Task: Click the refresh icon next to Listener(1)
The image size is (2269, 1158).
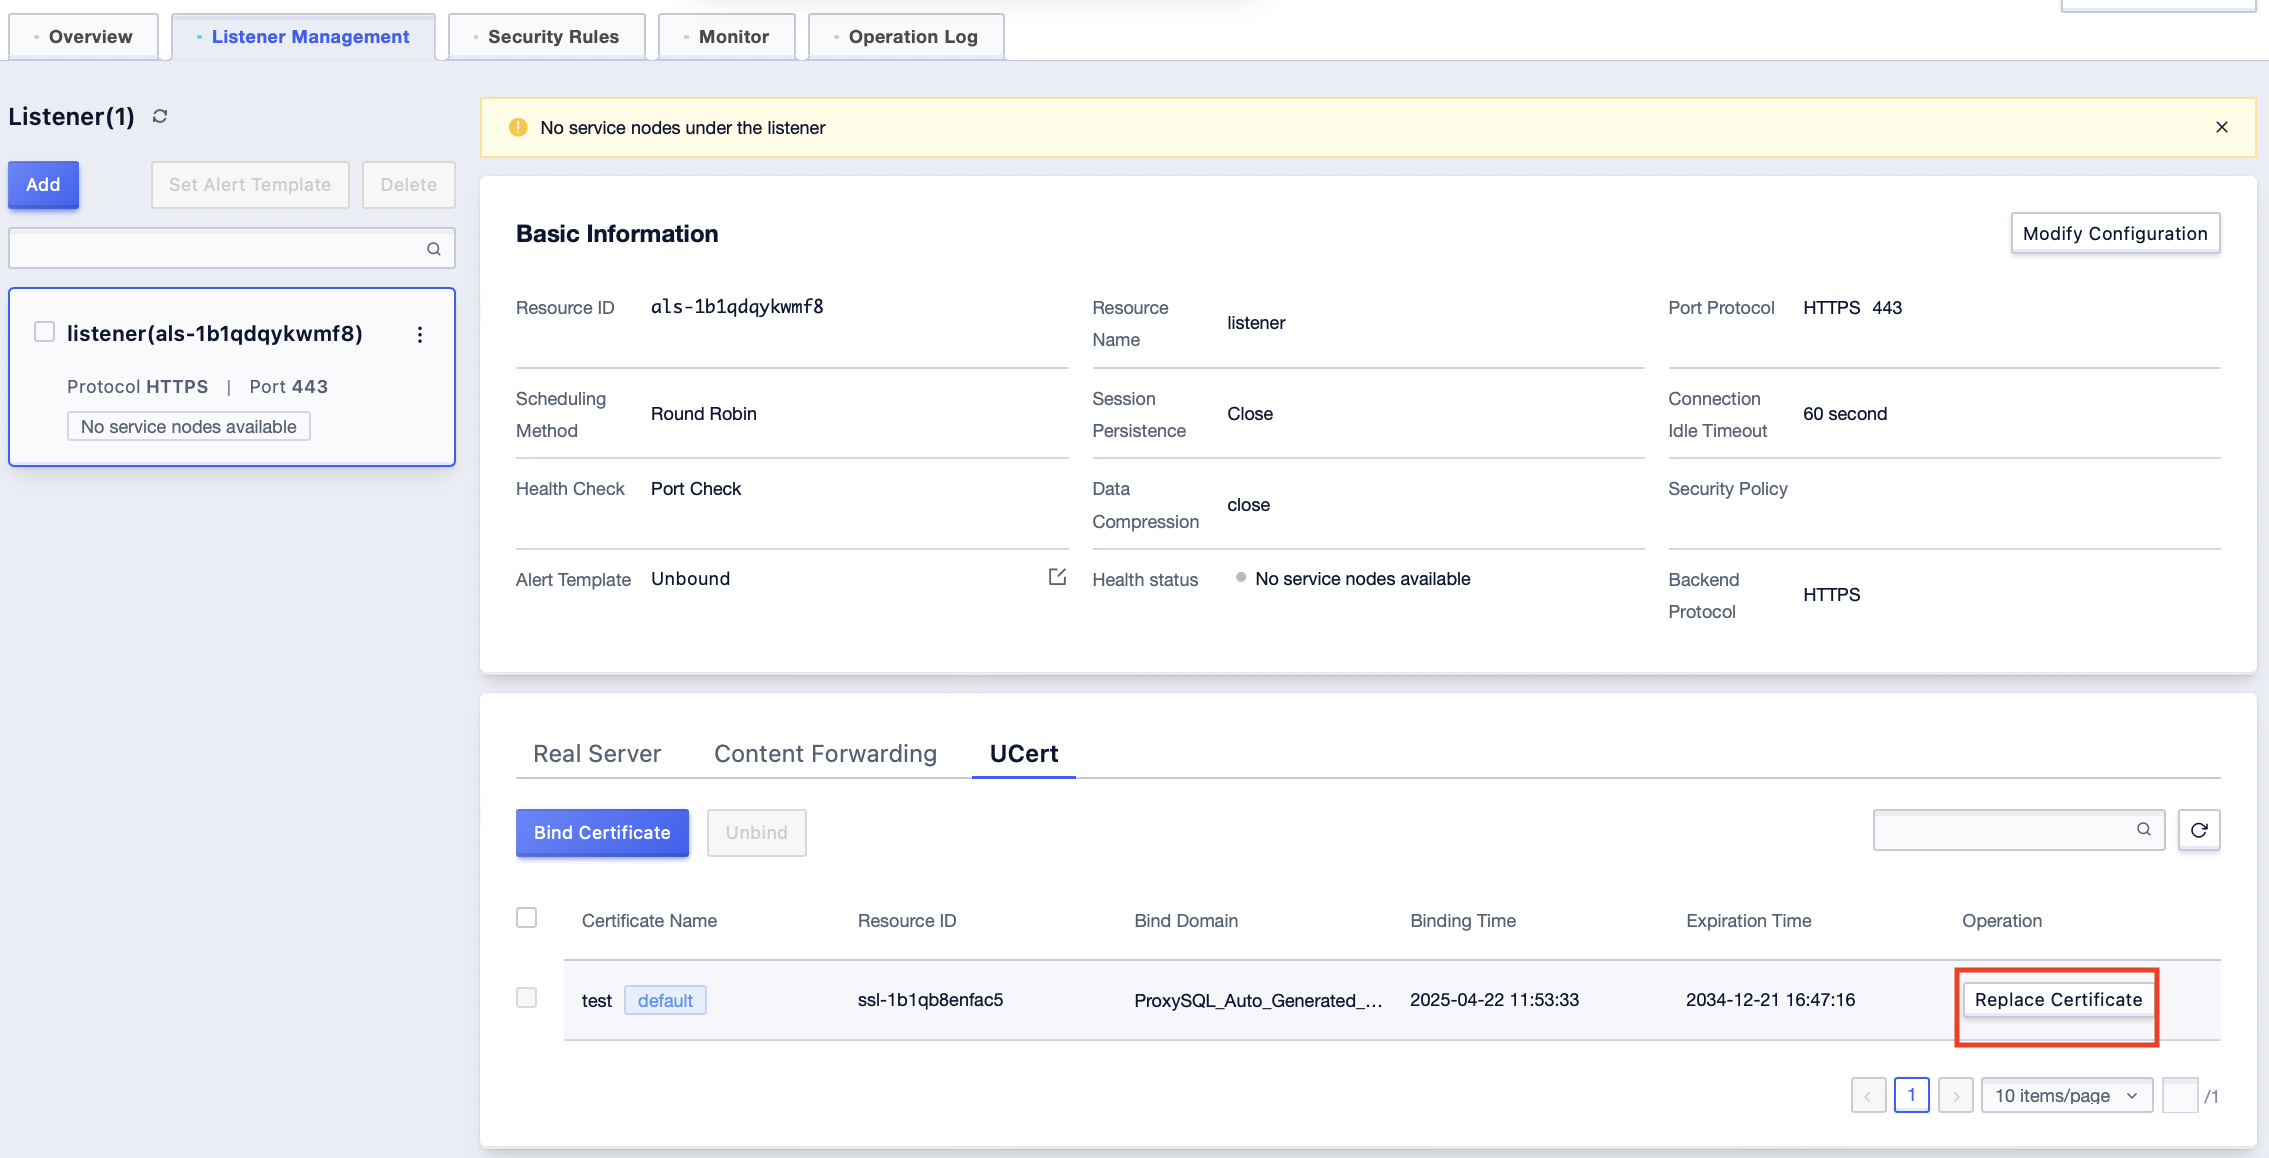Action: click(x=160, y=117)
